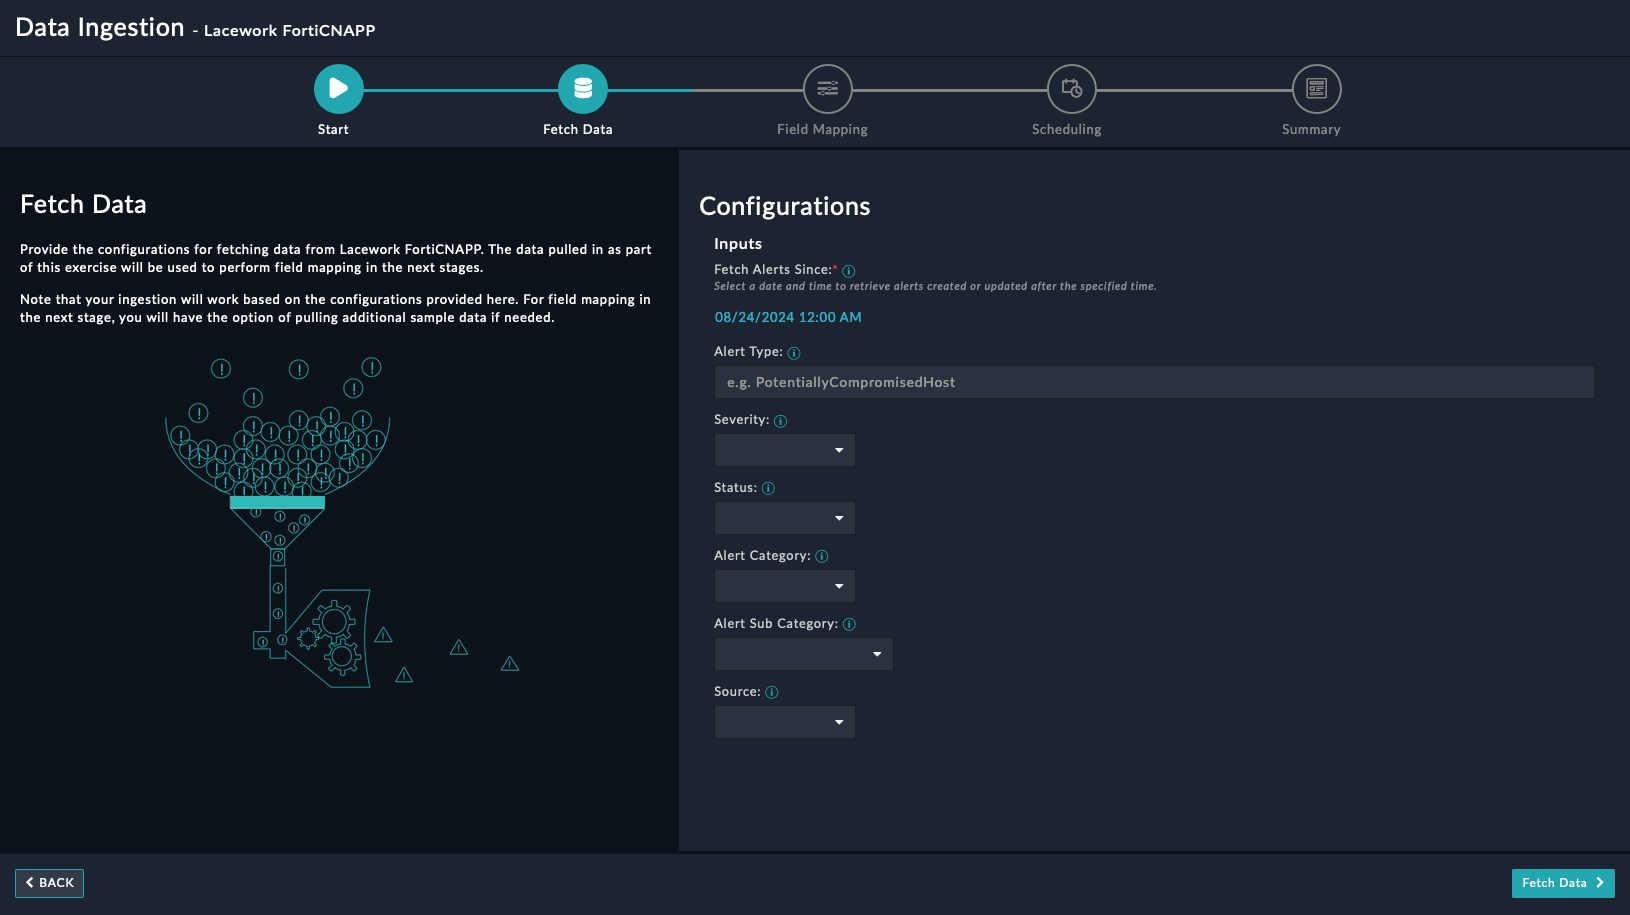
Task: Click the Alert Sub Category info icon
Action: [x=849, y=625]
